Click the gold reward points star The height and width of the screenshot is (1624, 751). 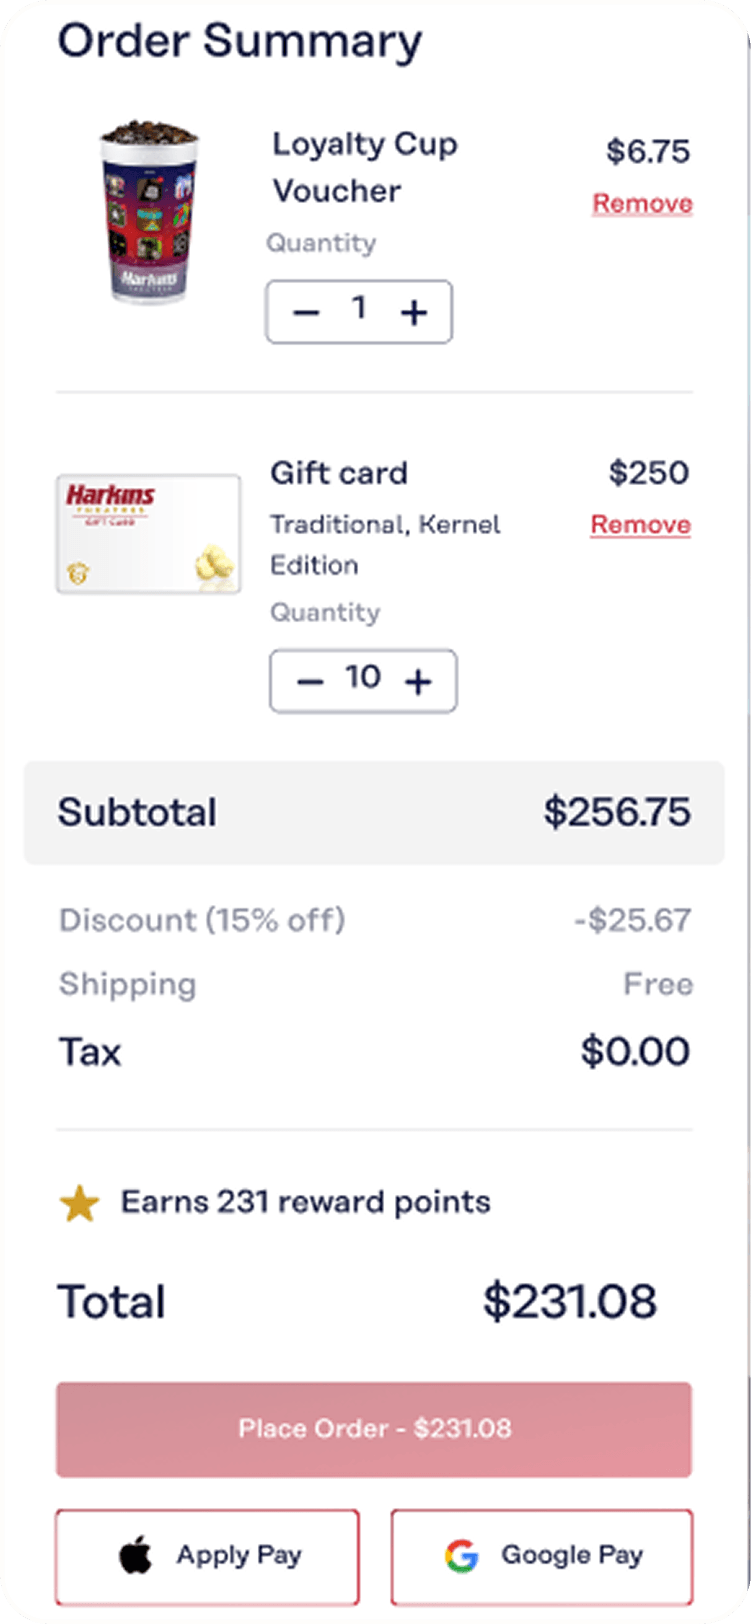(x=79, y=1204)
